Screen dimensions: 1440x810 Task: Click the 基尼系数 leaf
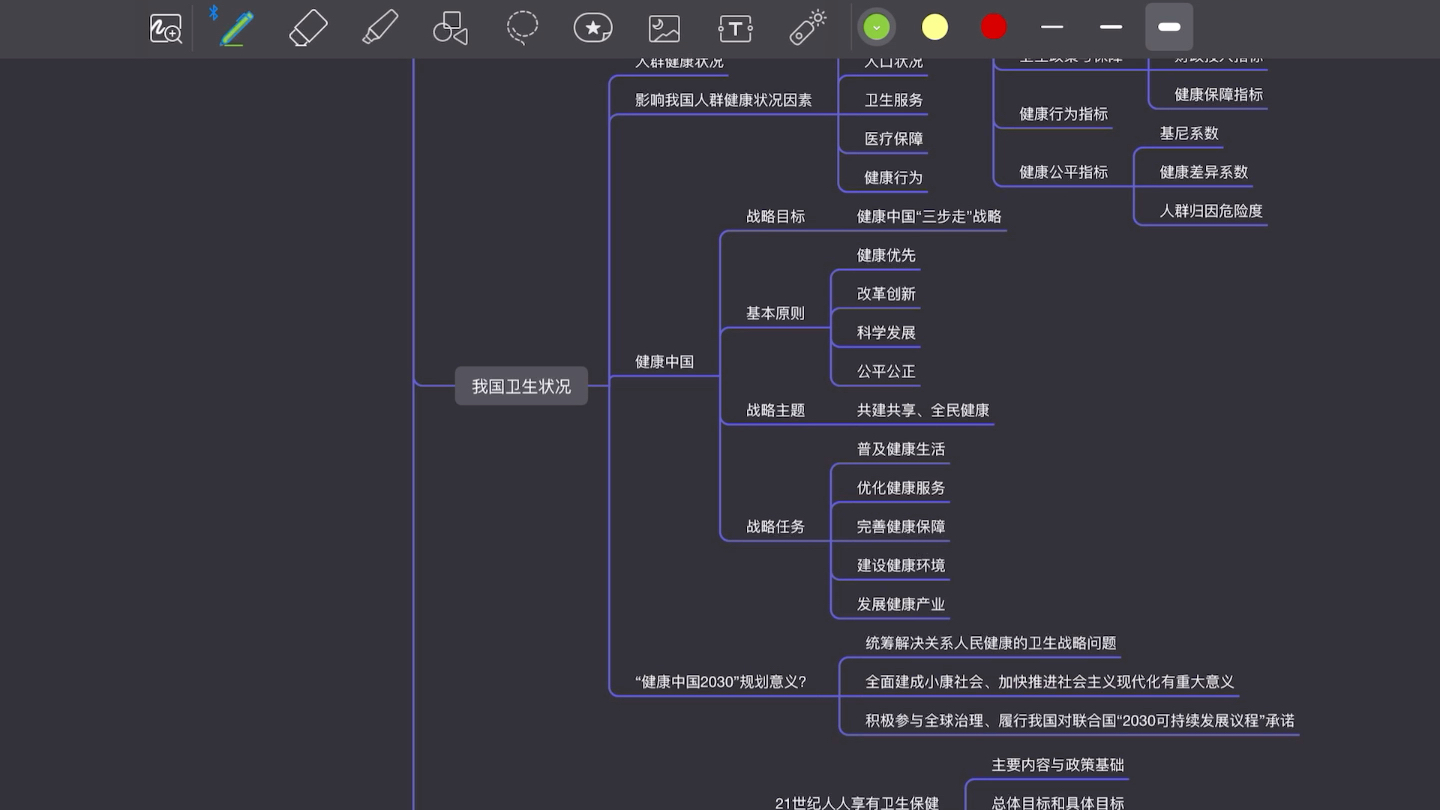tap(1189, 133)
